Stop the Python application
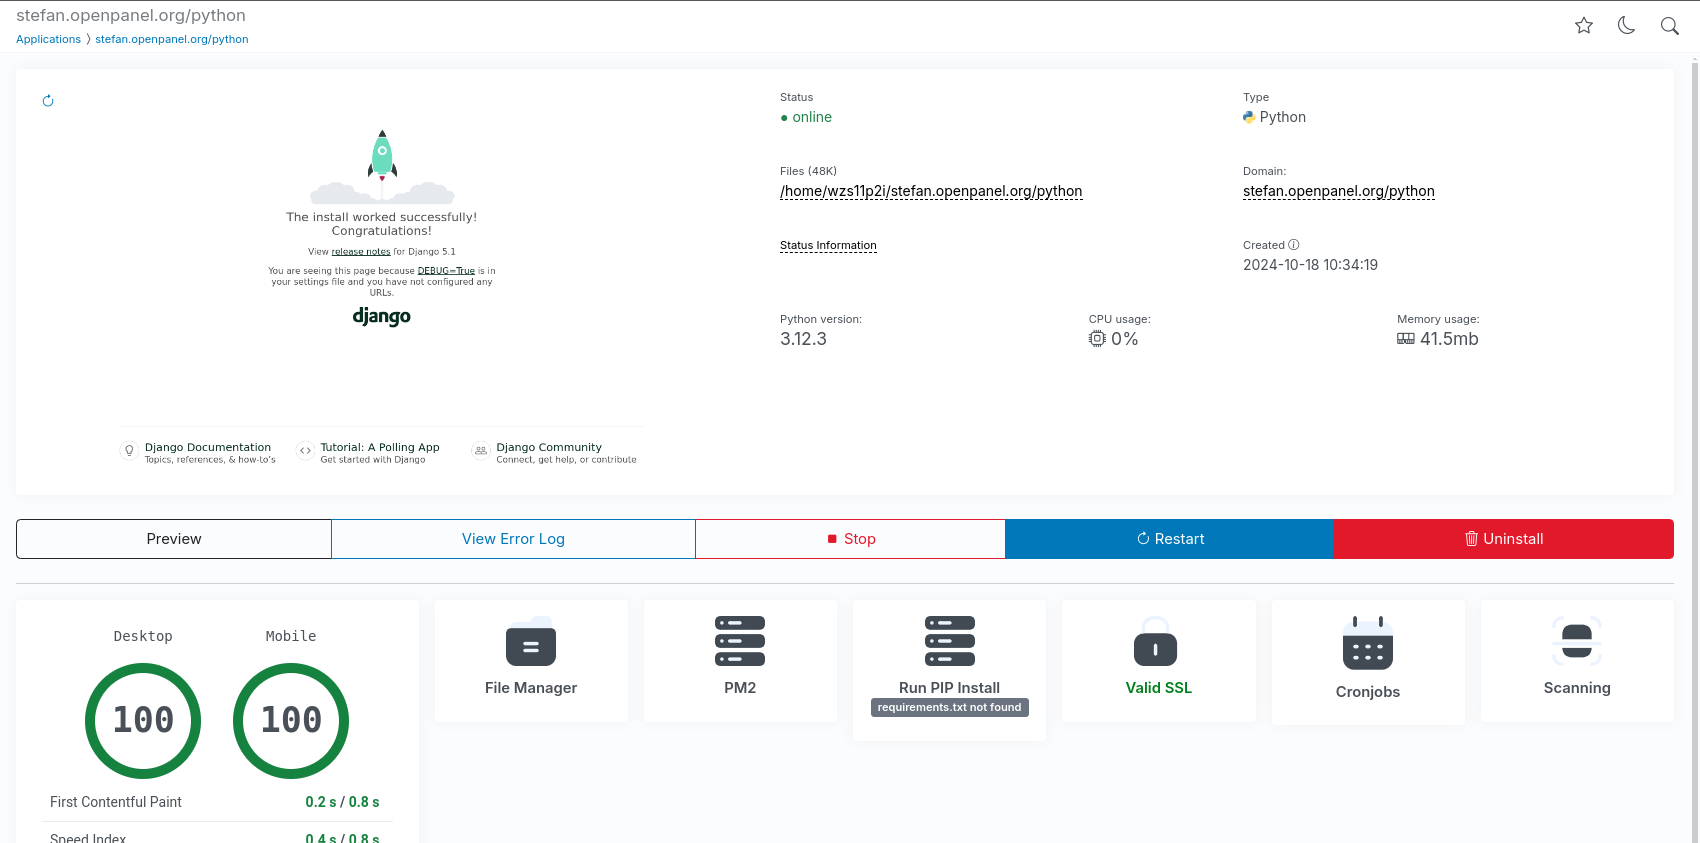 (x=851, y=539)
